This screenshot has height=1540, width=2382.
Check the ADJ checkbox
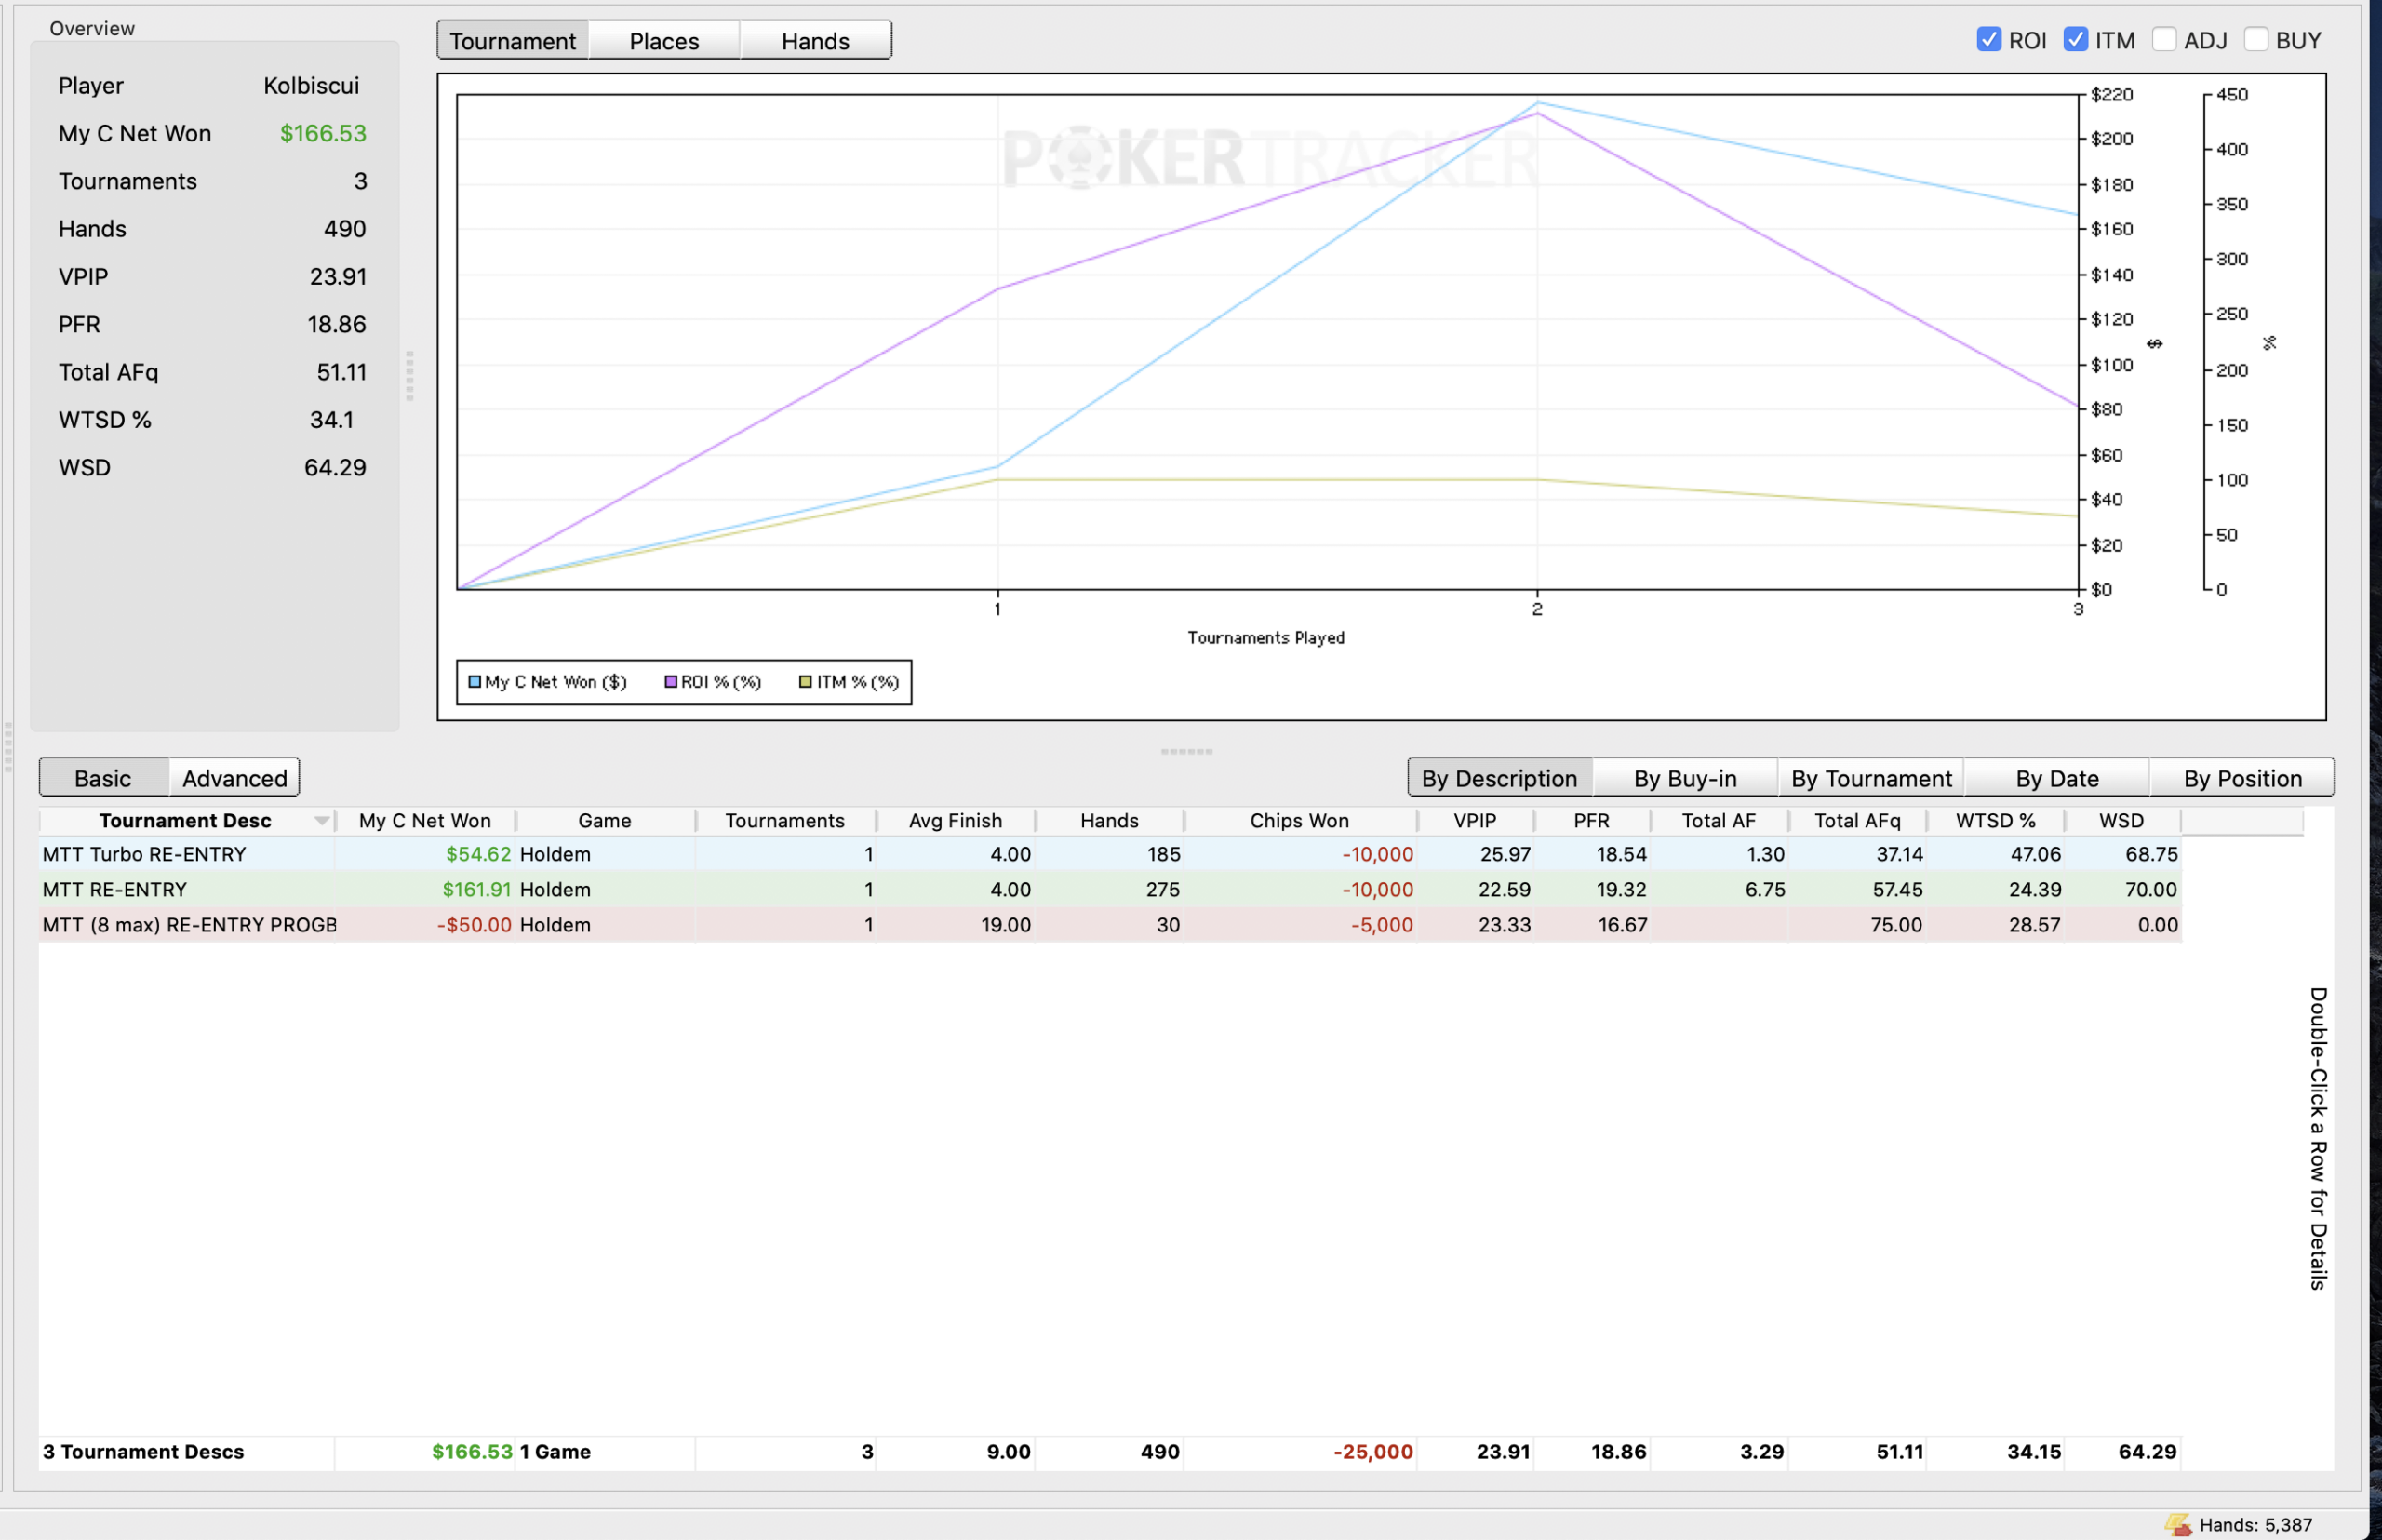click(x=2164, y=40)
